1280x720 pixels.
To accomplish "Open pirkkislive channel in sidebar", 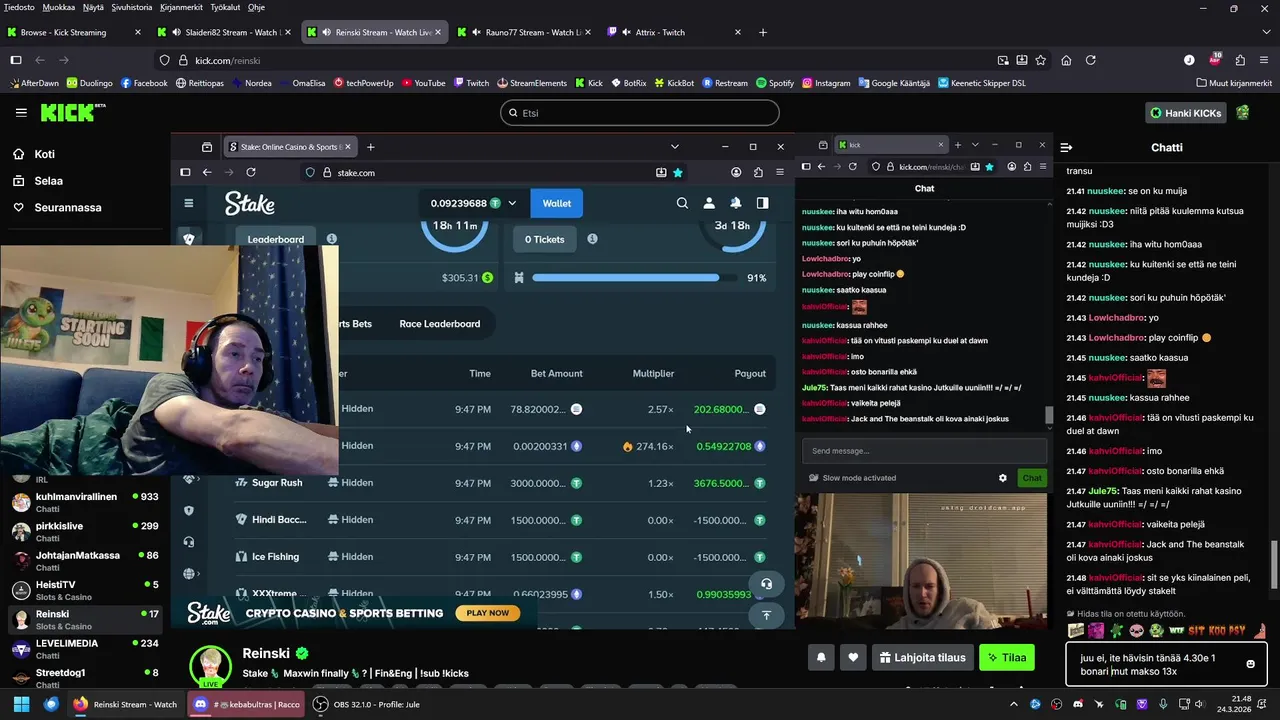I will [85, 531].
